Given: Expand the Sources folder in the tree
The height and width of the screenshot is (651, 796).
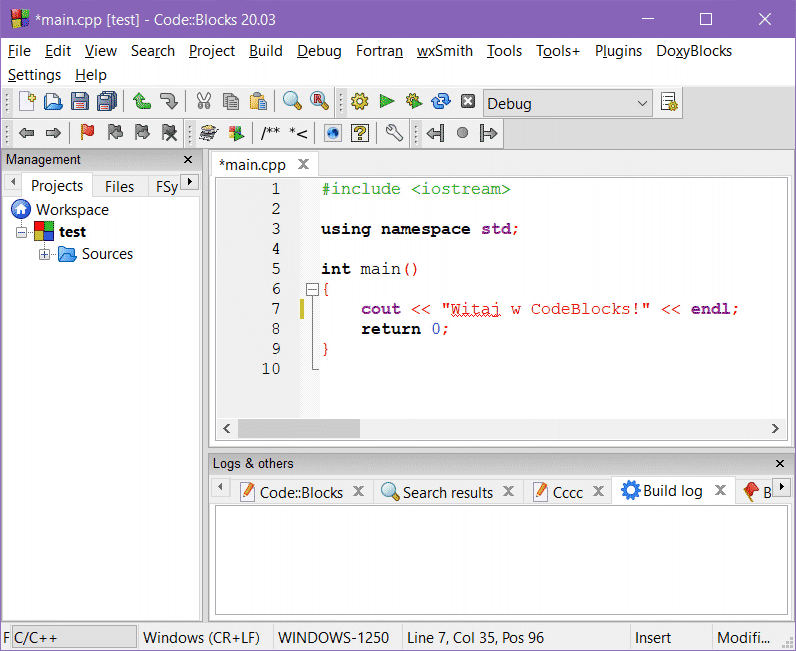Looking at the screenshot, I should point(44,254).
